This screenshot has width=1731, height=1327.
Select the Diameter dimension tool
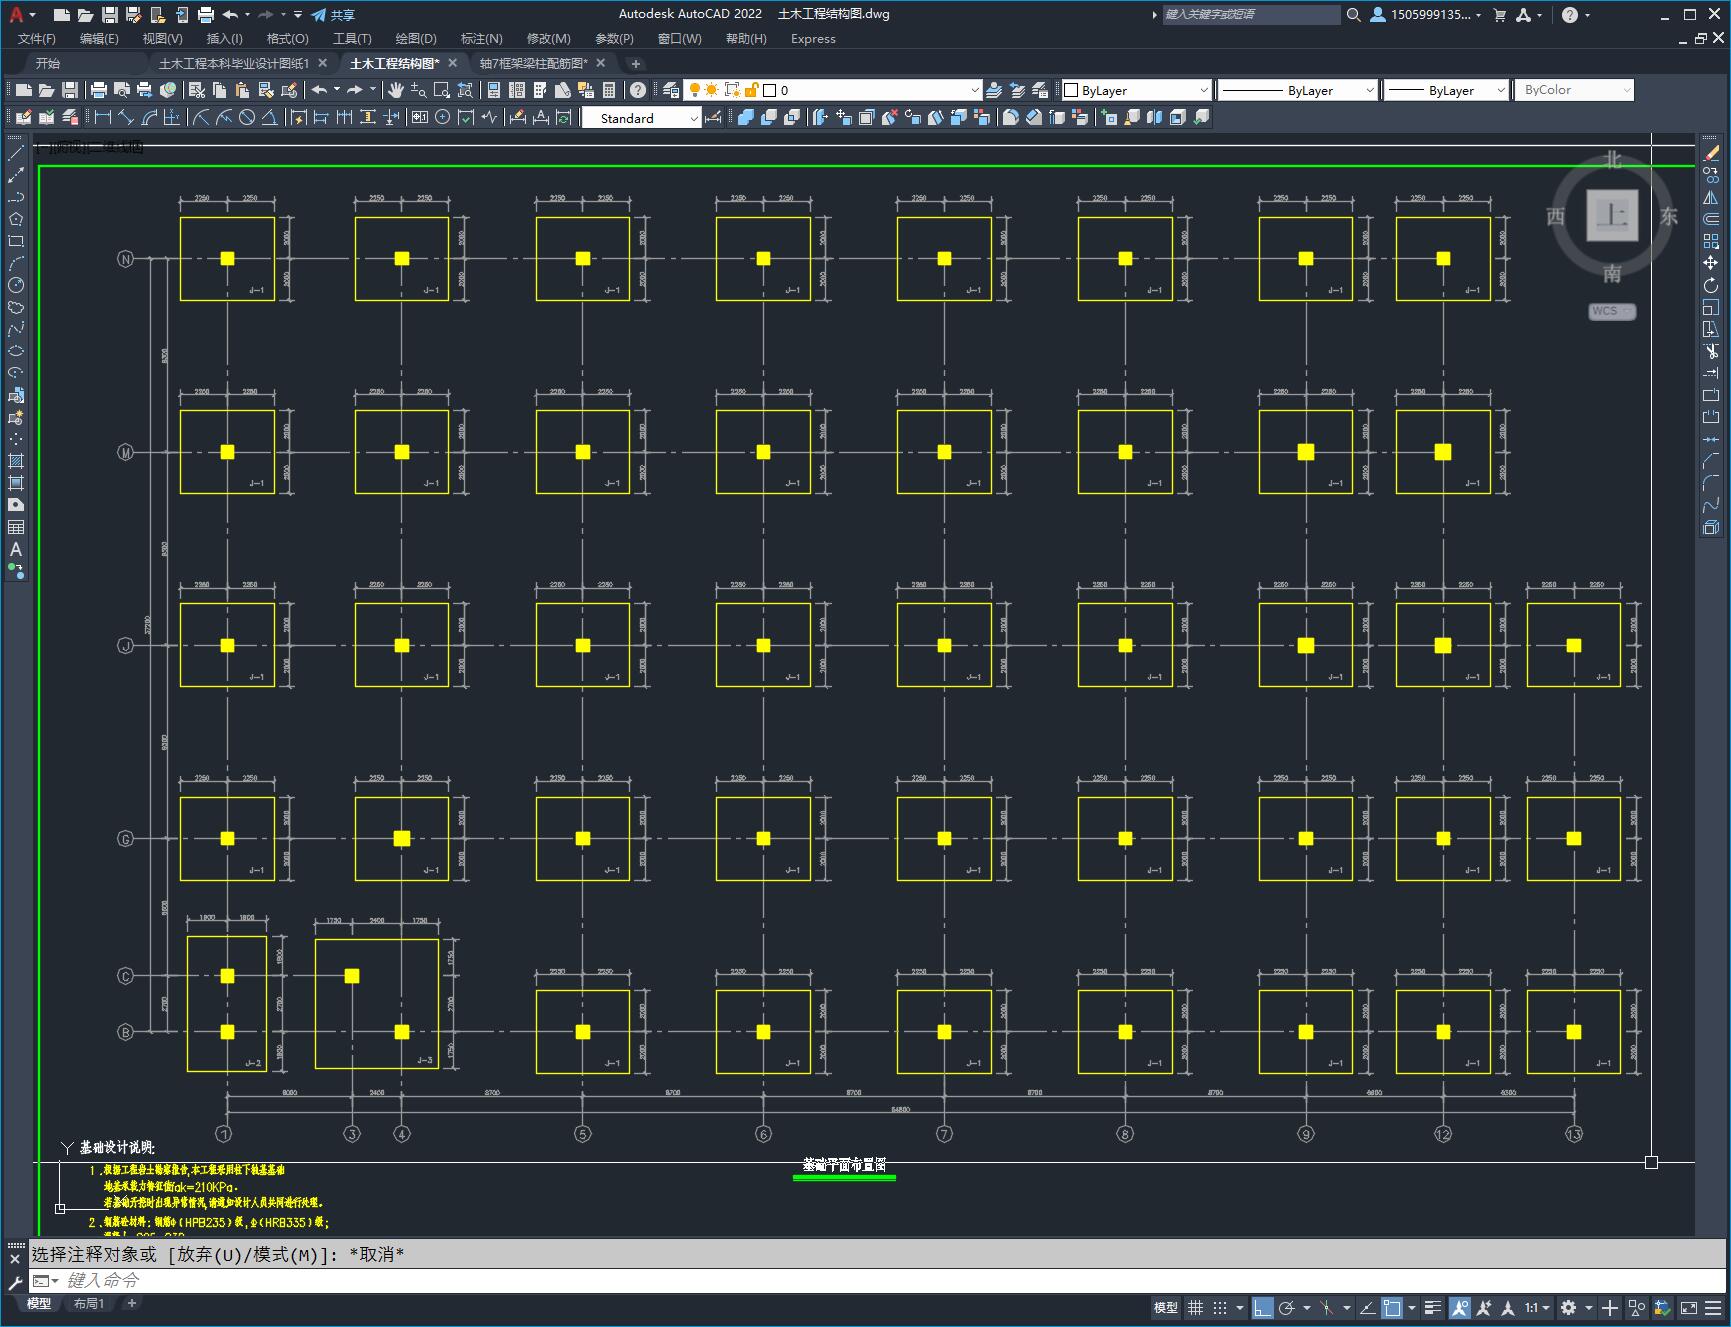pos(247,117)
